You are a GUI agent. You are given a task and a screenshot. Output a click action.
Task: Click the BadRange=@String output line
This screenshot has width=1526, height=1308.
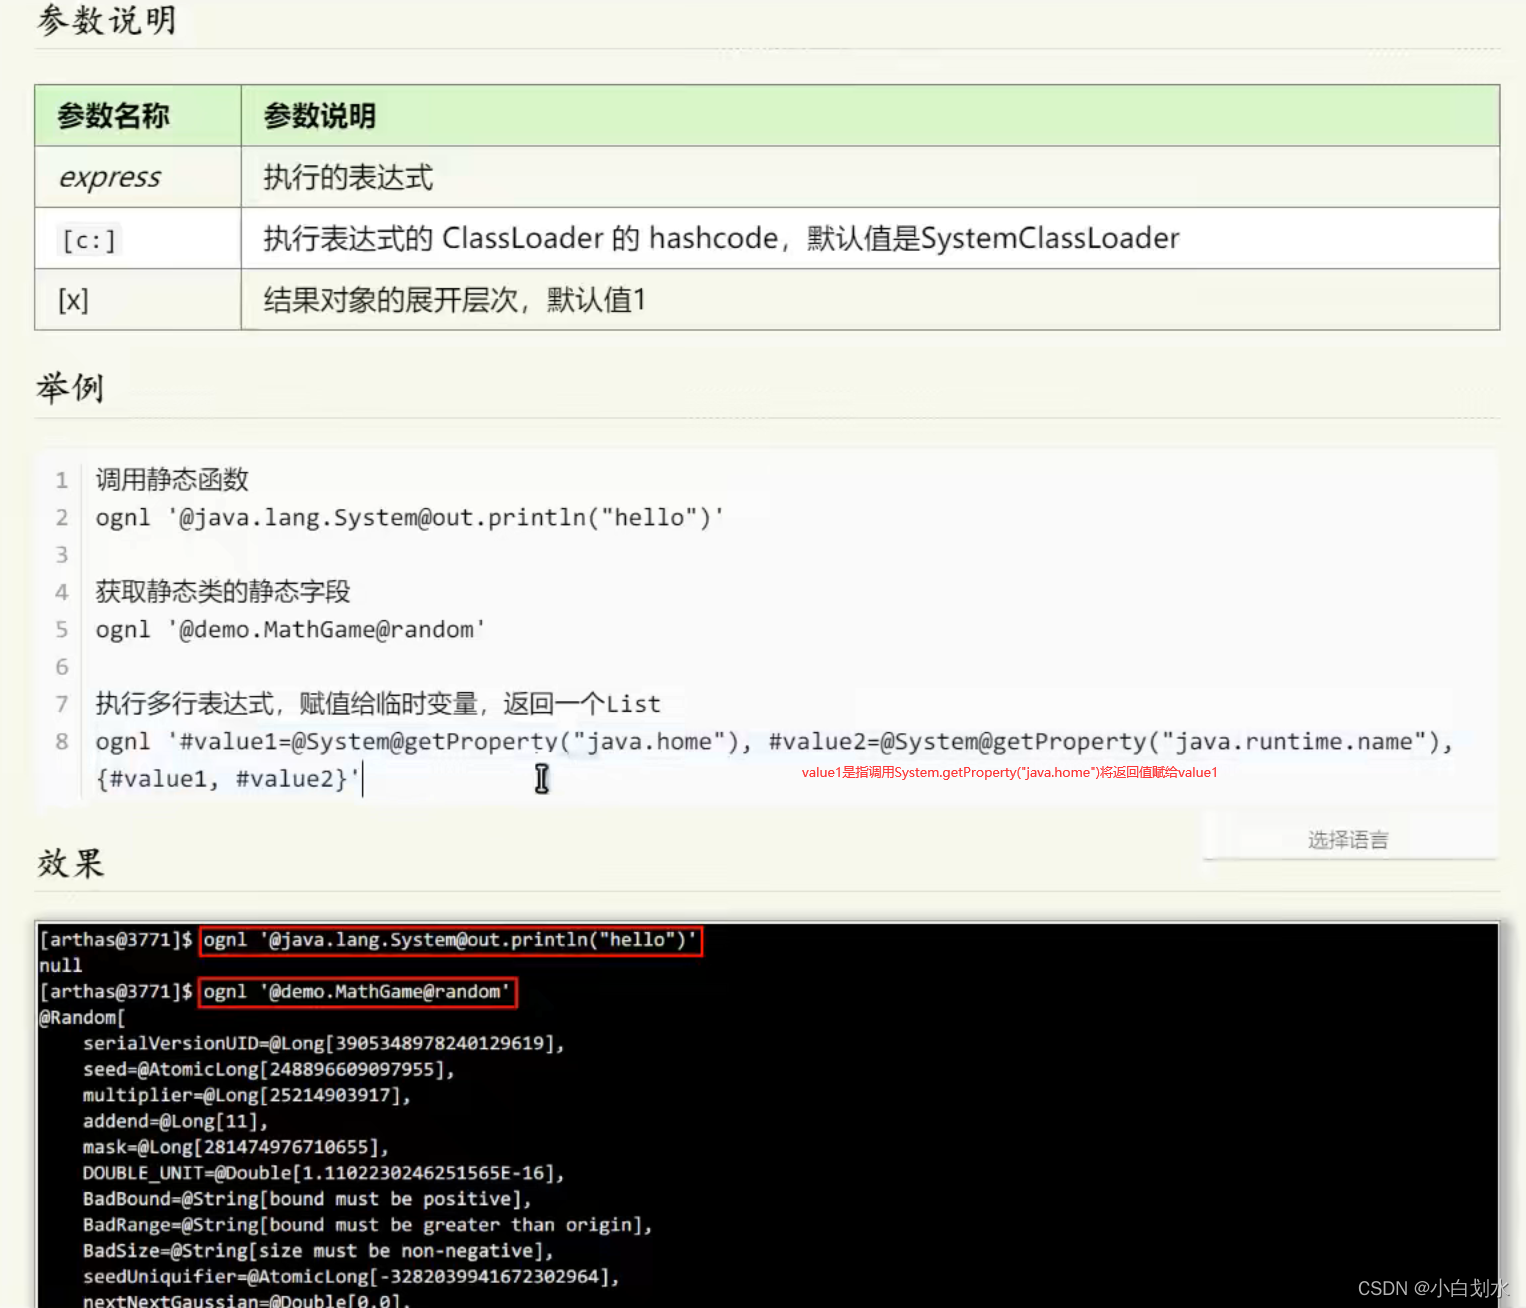coord(368,1225)
